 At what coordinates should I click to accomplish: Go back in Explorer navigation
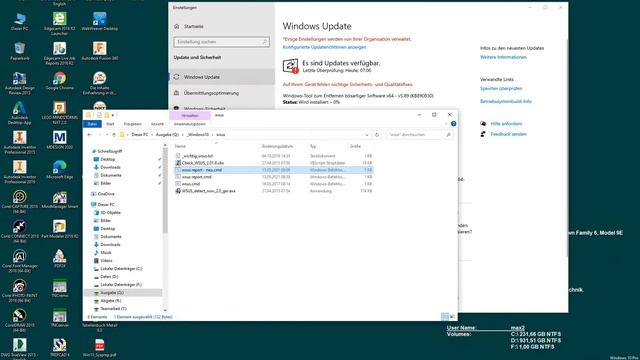(x=89, y=135)
